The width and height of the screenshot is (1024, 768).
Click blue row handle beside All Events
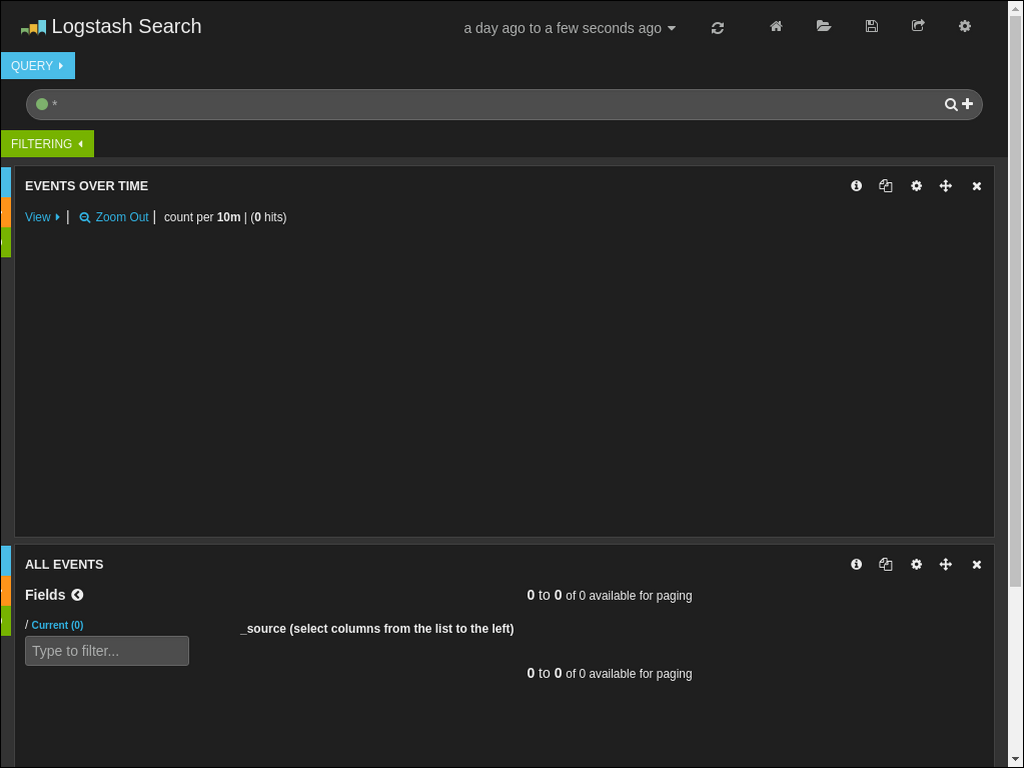click(x=6, y=561)
